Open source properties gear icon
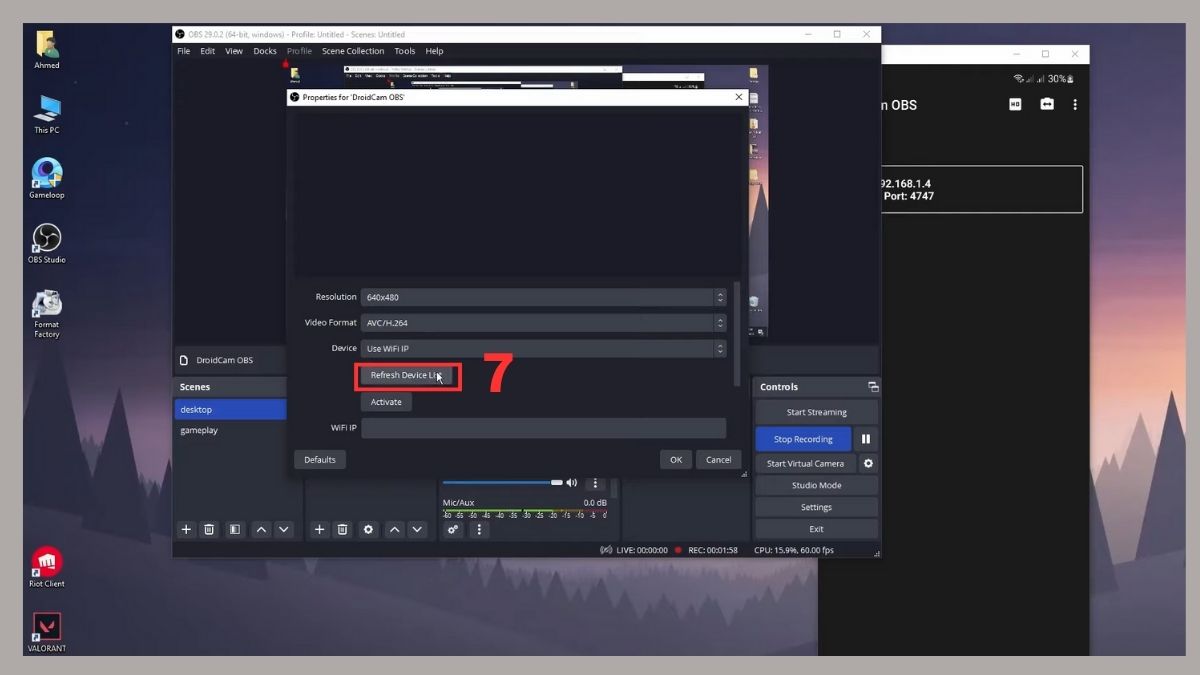The image size is (1200, 675). coord(368,529)
